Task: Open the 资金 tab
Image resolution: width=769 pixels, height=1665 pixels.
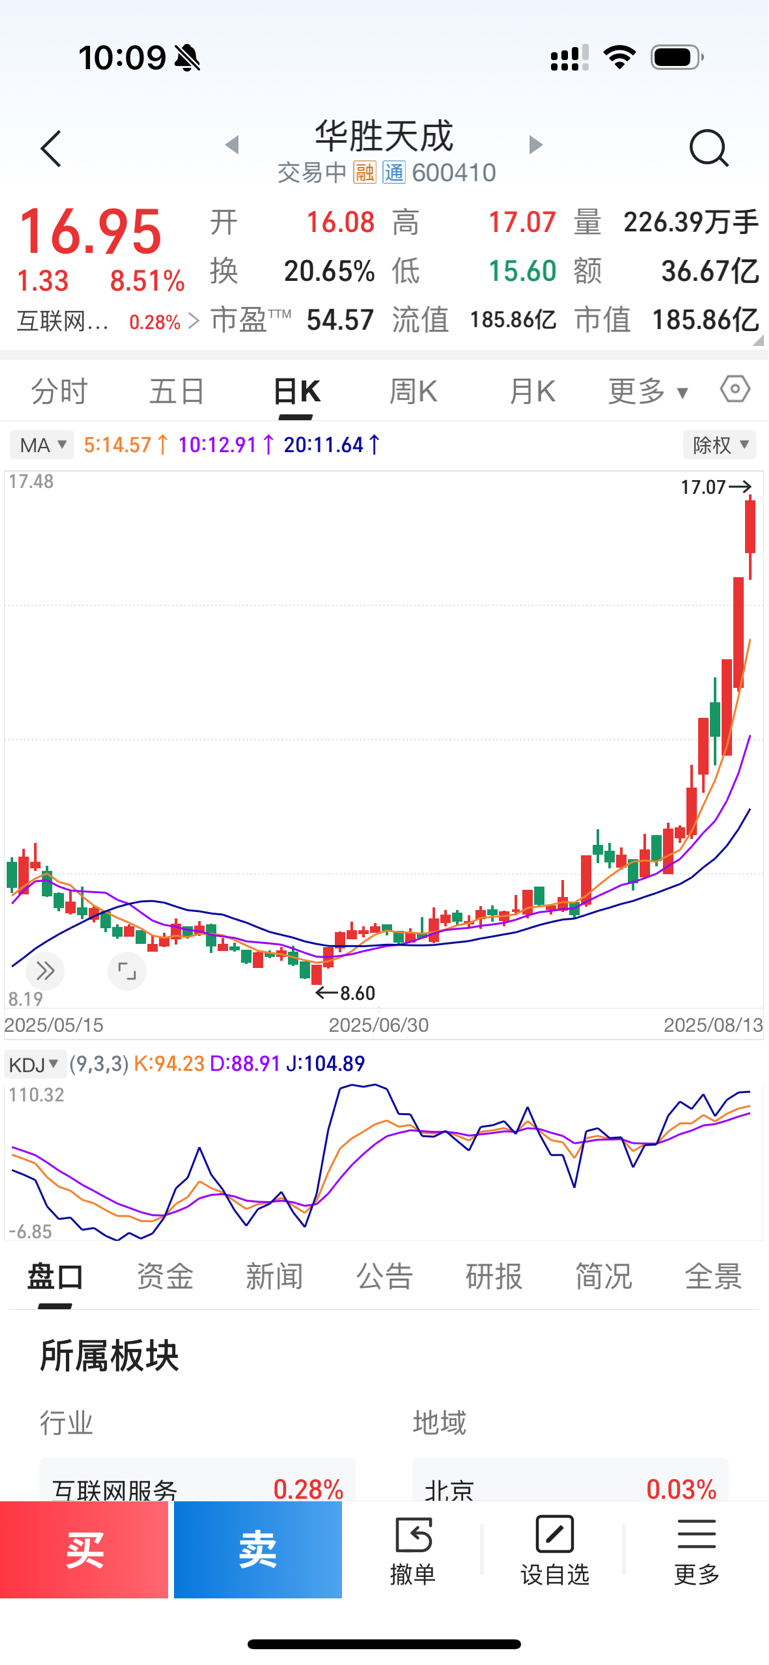Action: (x=165, y=1276)
